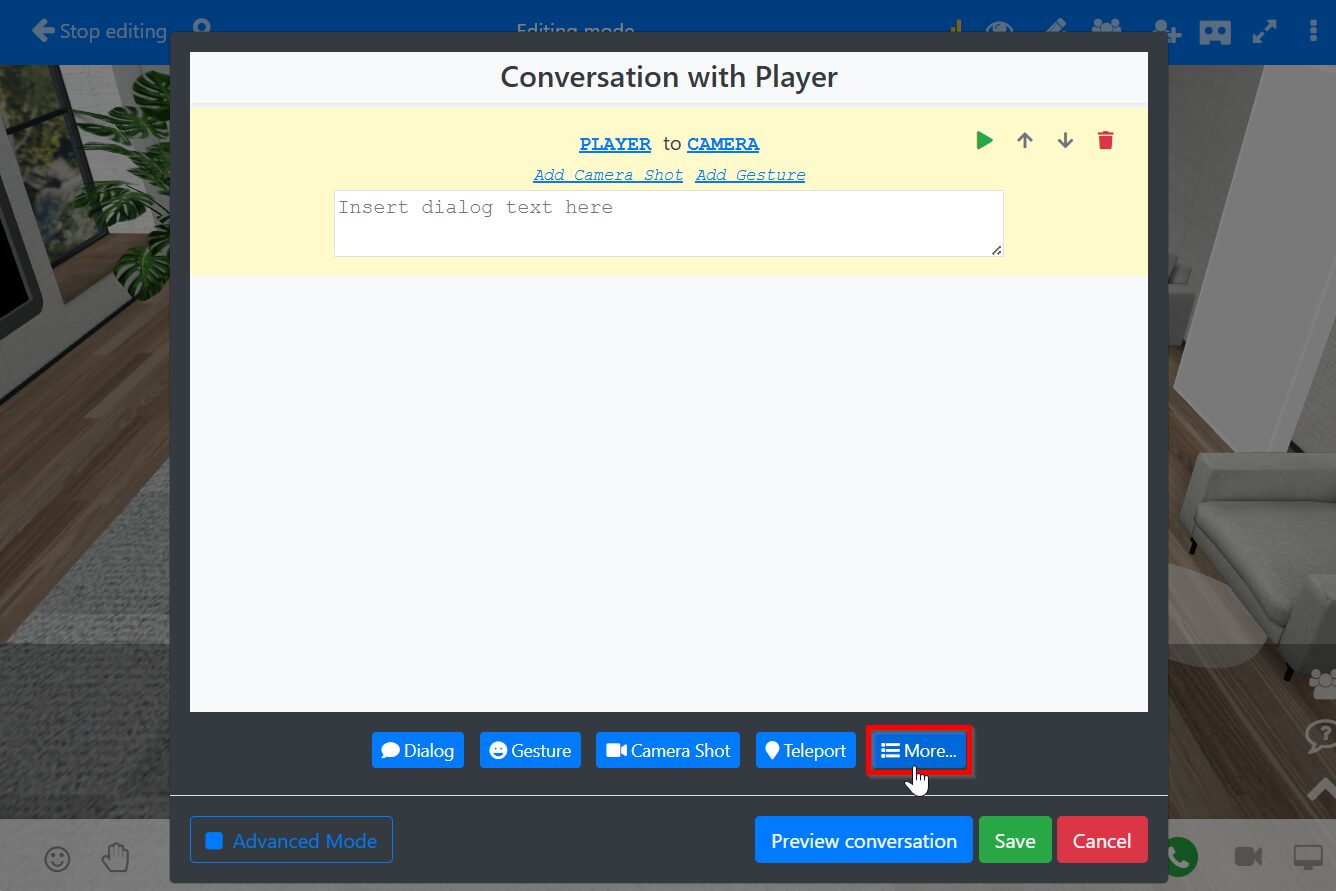1336x891 pixels.
Task: Toggle the video camera icon
Action: tap(1247, 856)
